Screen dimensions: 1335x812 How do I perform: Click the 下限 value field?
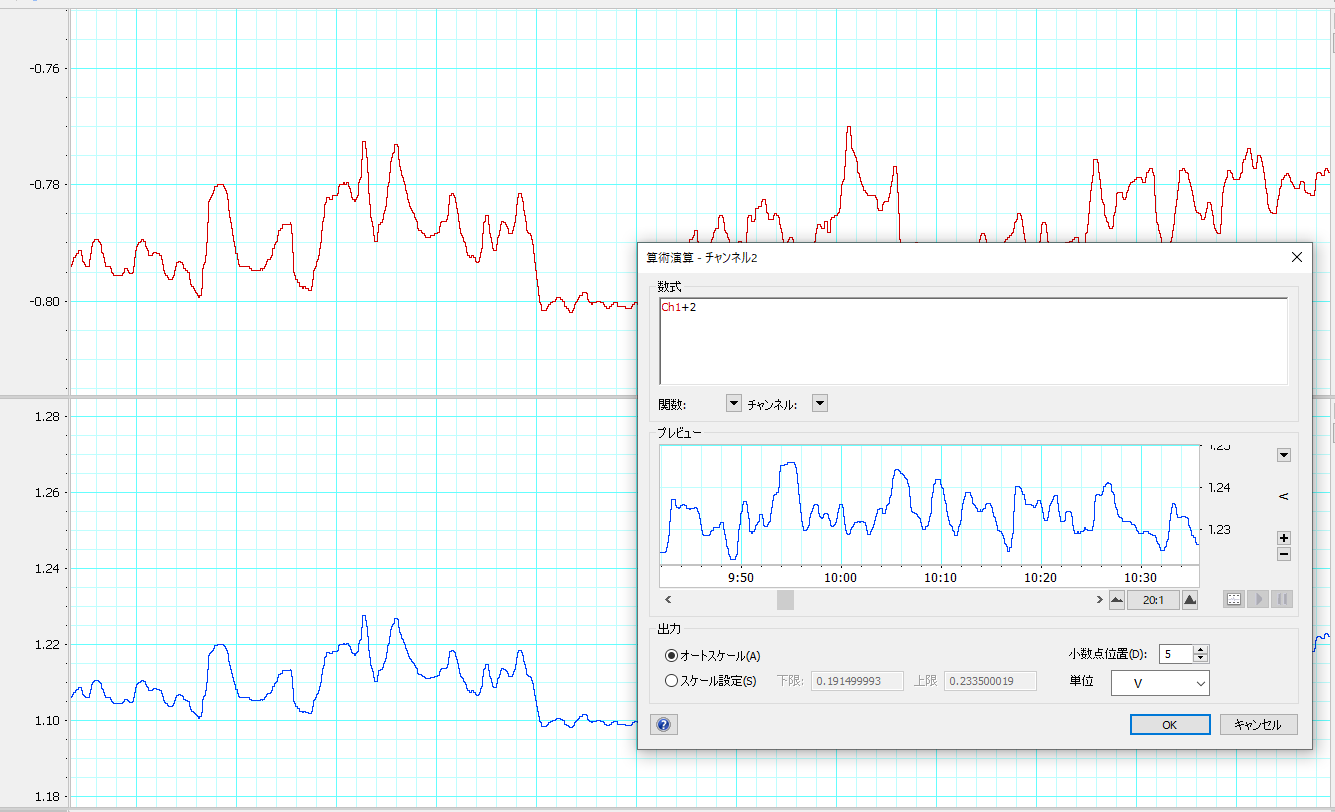click(x=857, y=681)
